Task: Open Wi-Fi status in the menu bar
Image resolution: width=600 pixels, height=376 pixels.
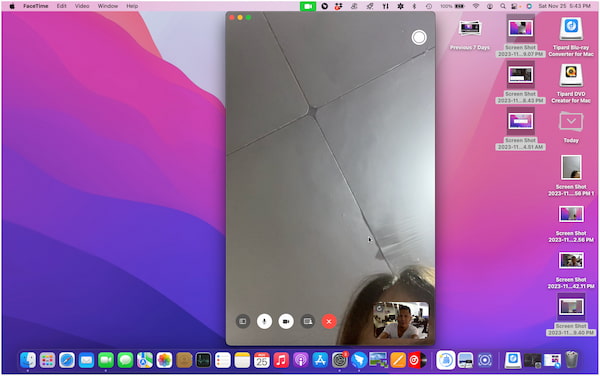Action: [476, 6]
